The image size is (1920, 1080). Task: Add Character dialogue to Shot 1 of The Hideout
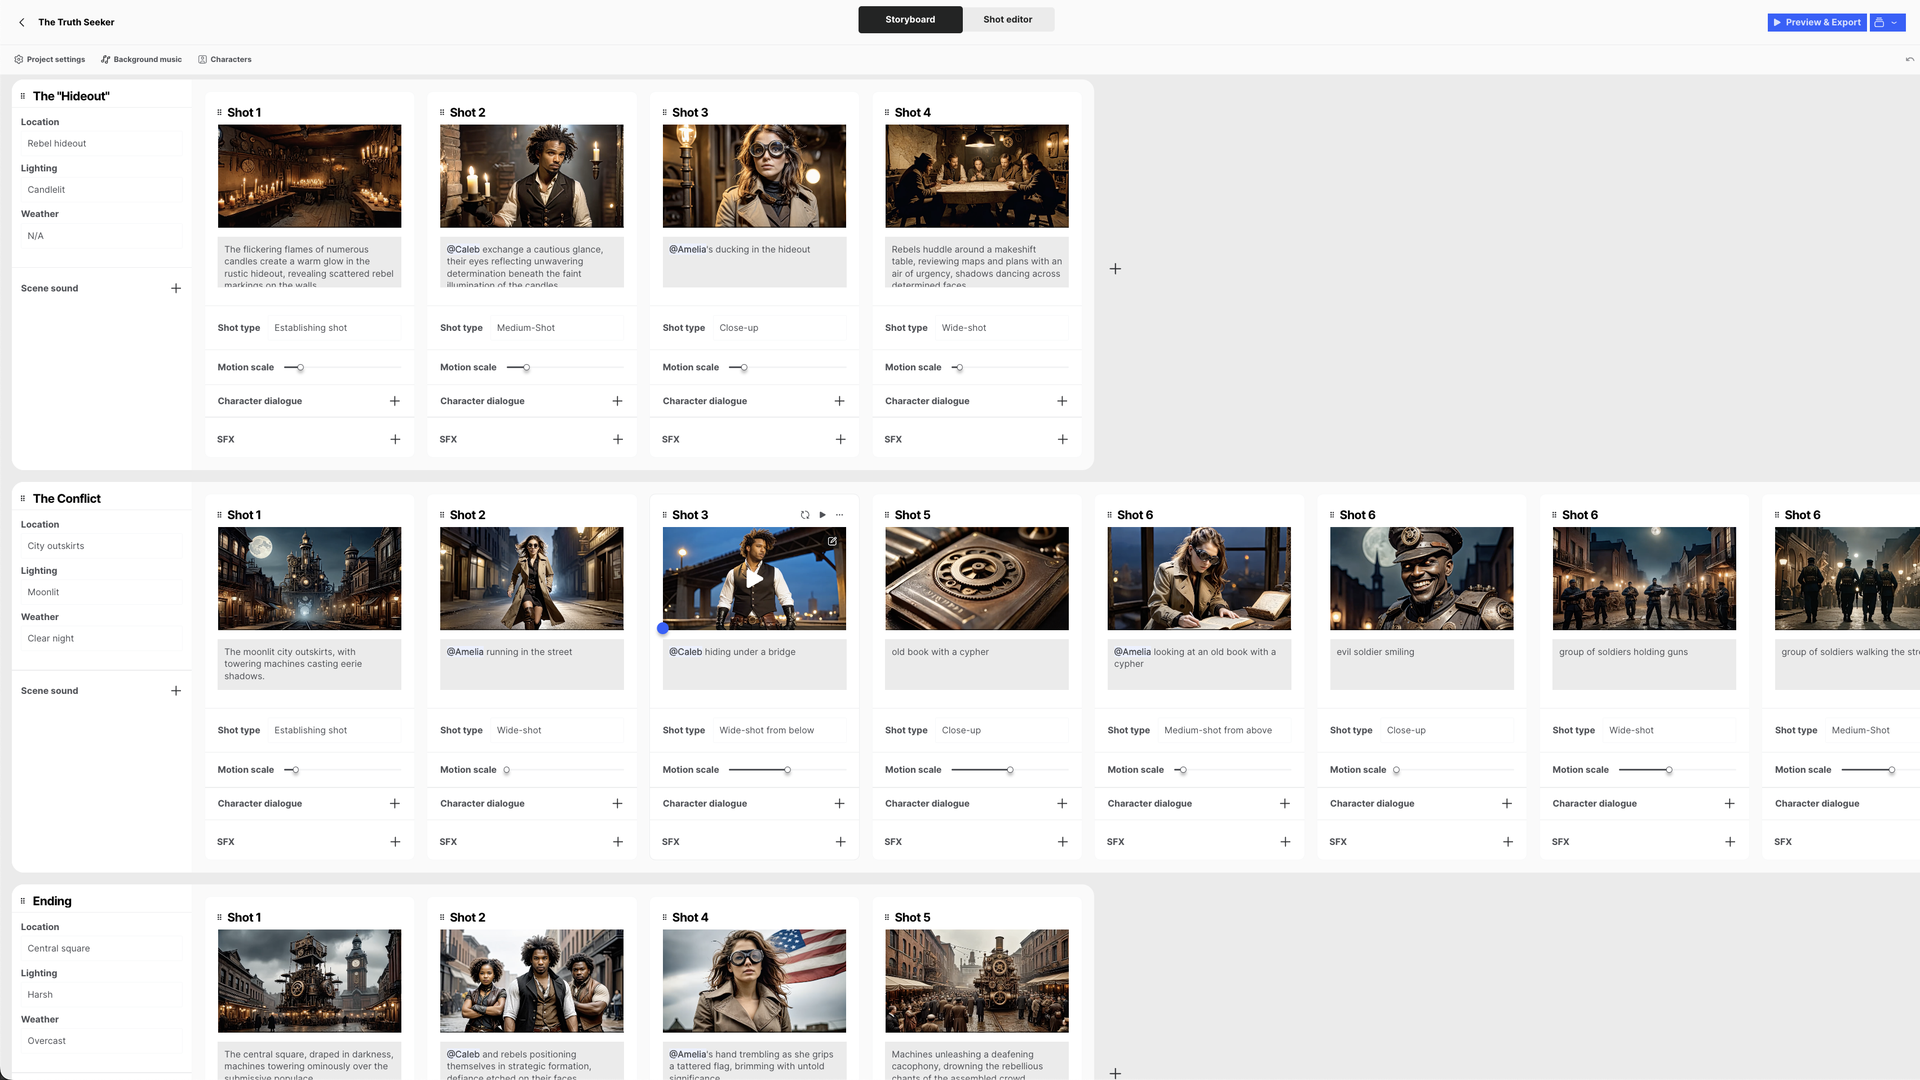(x=394, y=401)
